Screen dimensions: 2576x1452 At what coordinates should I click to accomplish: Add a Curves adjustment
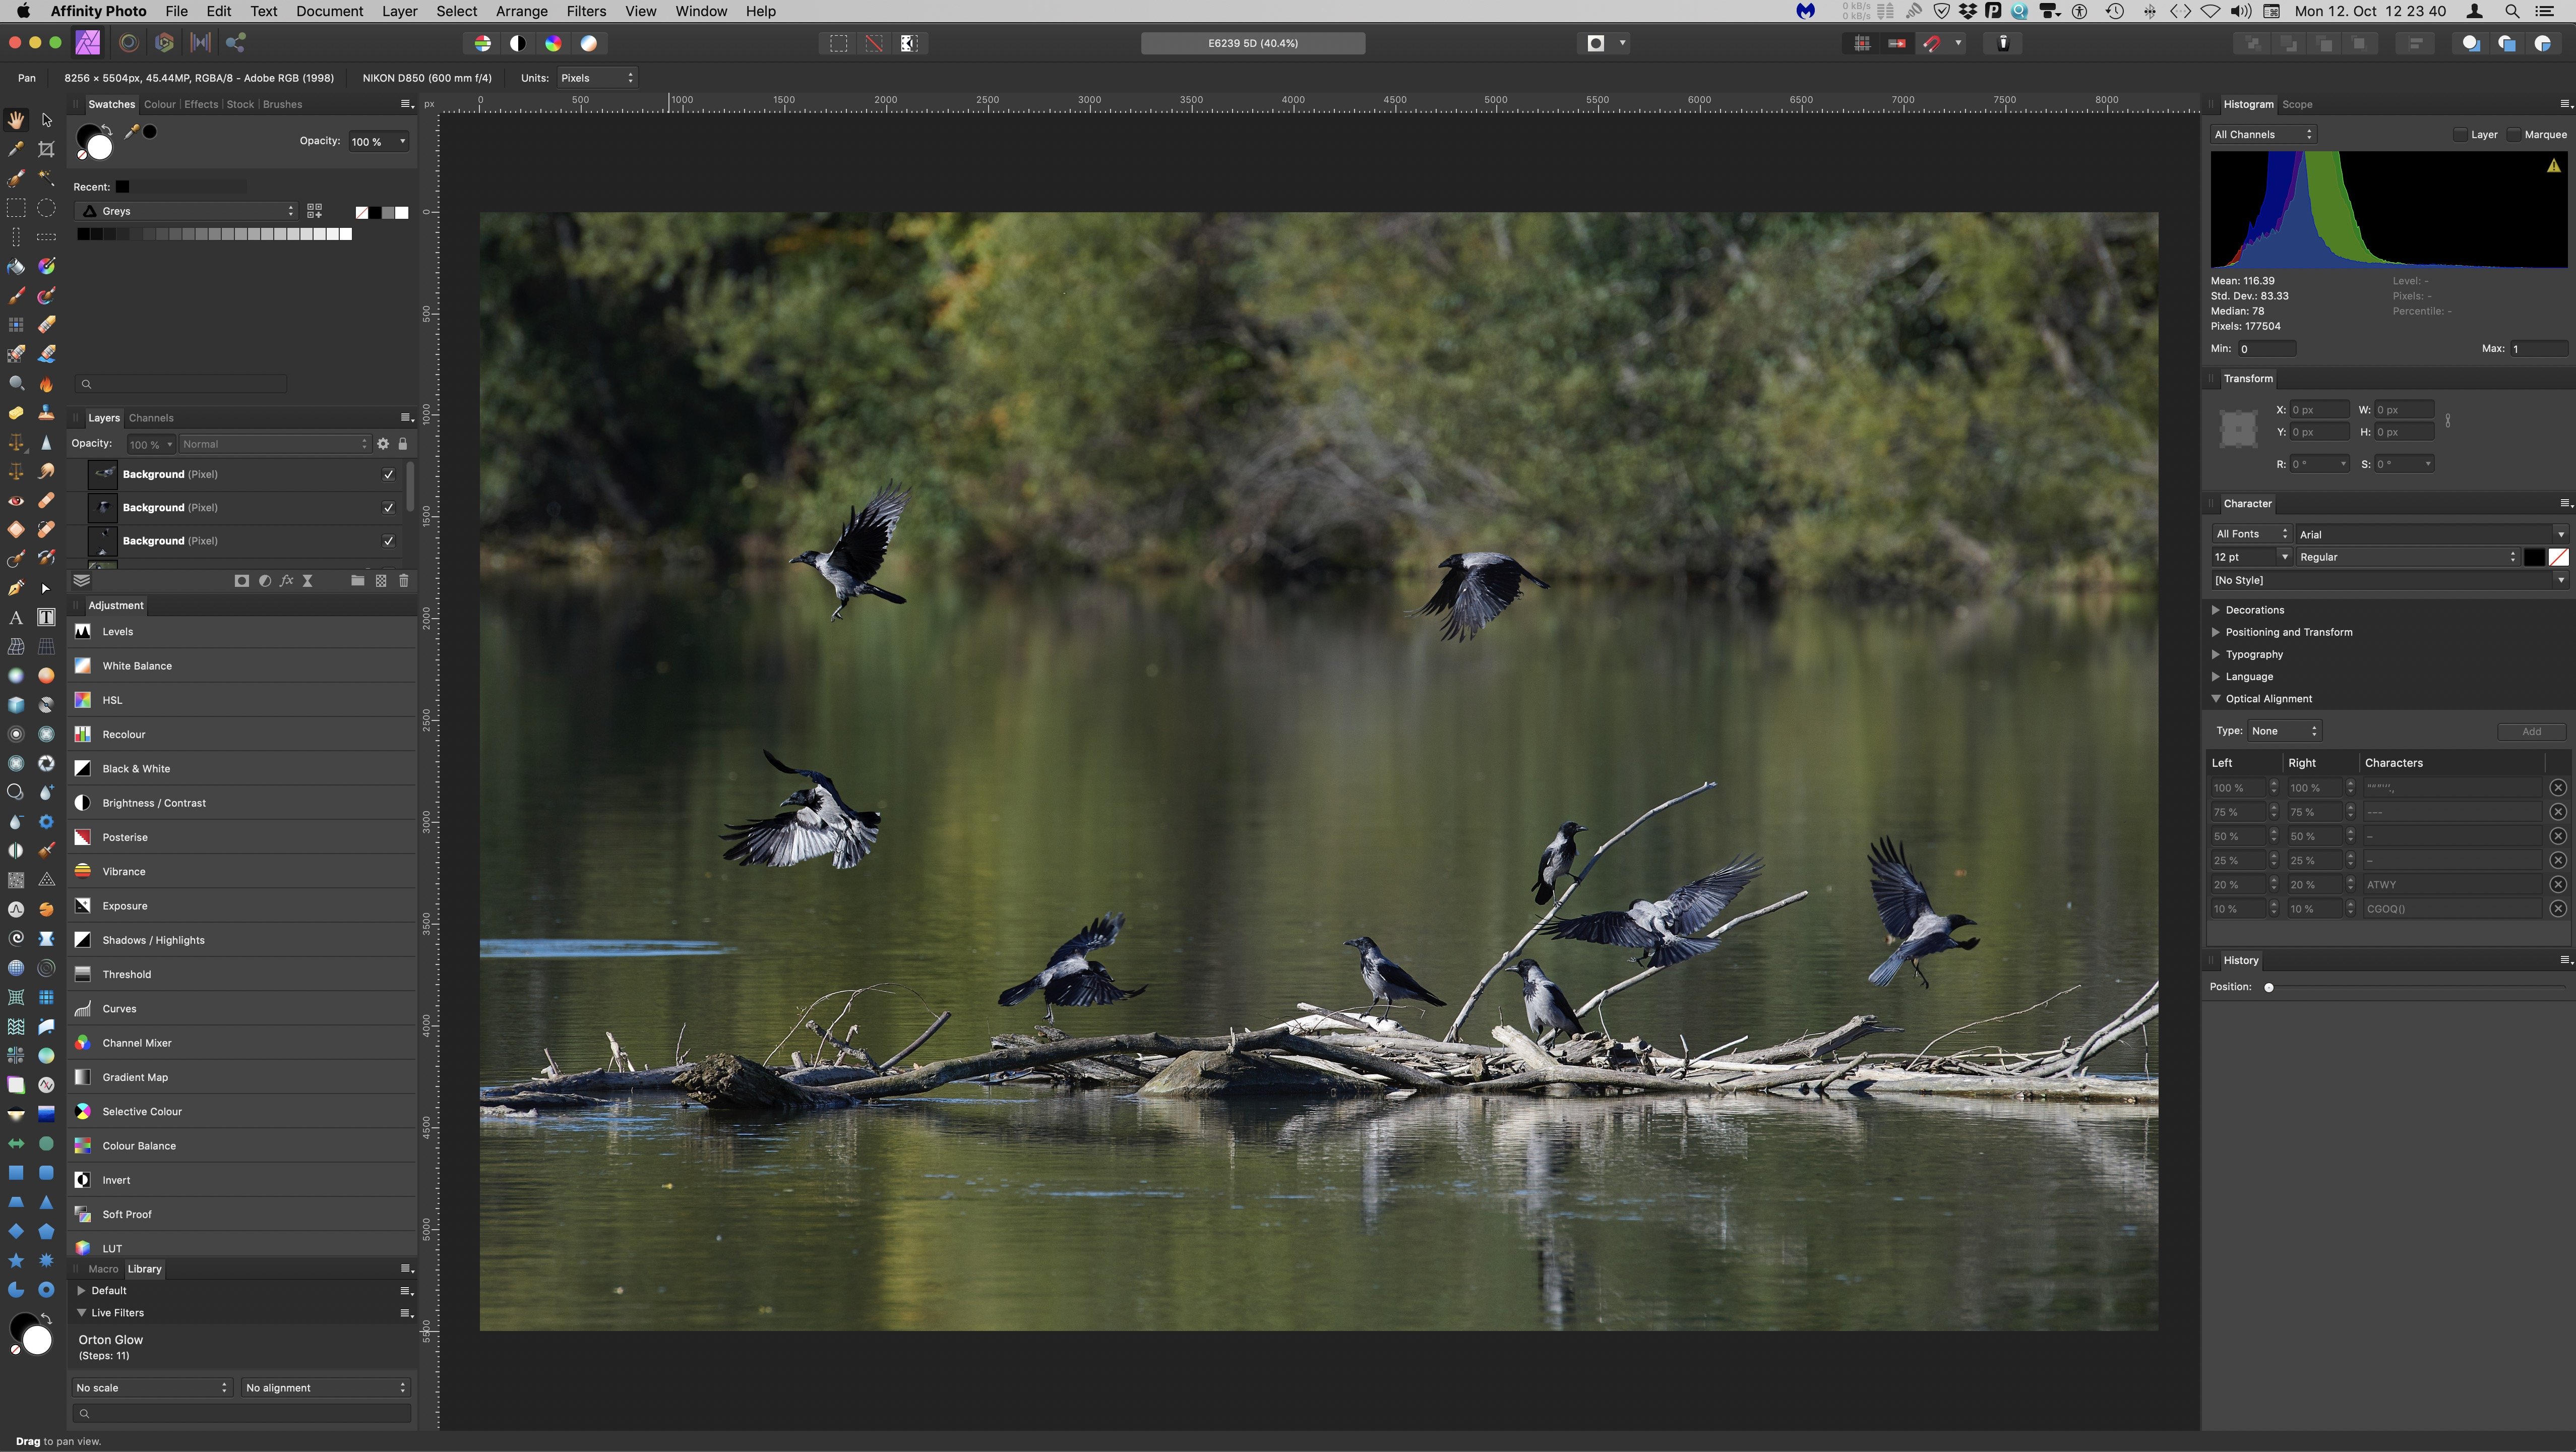click(x=242, y=1009)
